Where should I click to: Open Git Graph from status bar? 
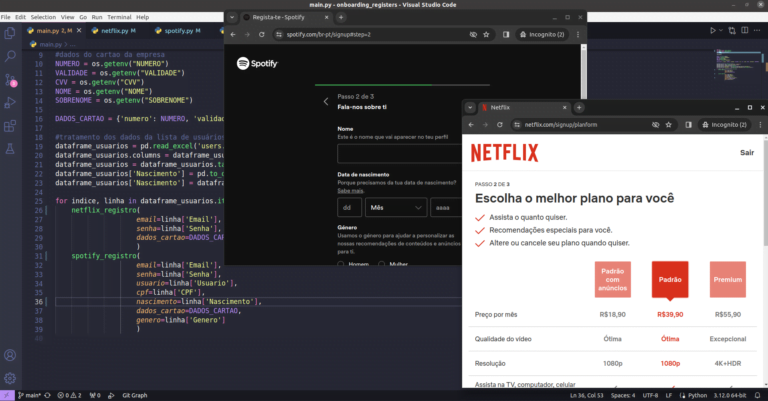(135, 396)
